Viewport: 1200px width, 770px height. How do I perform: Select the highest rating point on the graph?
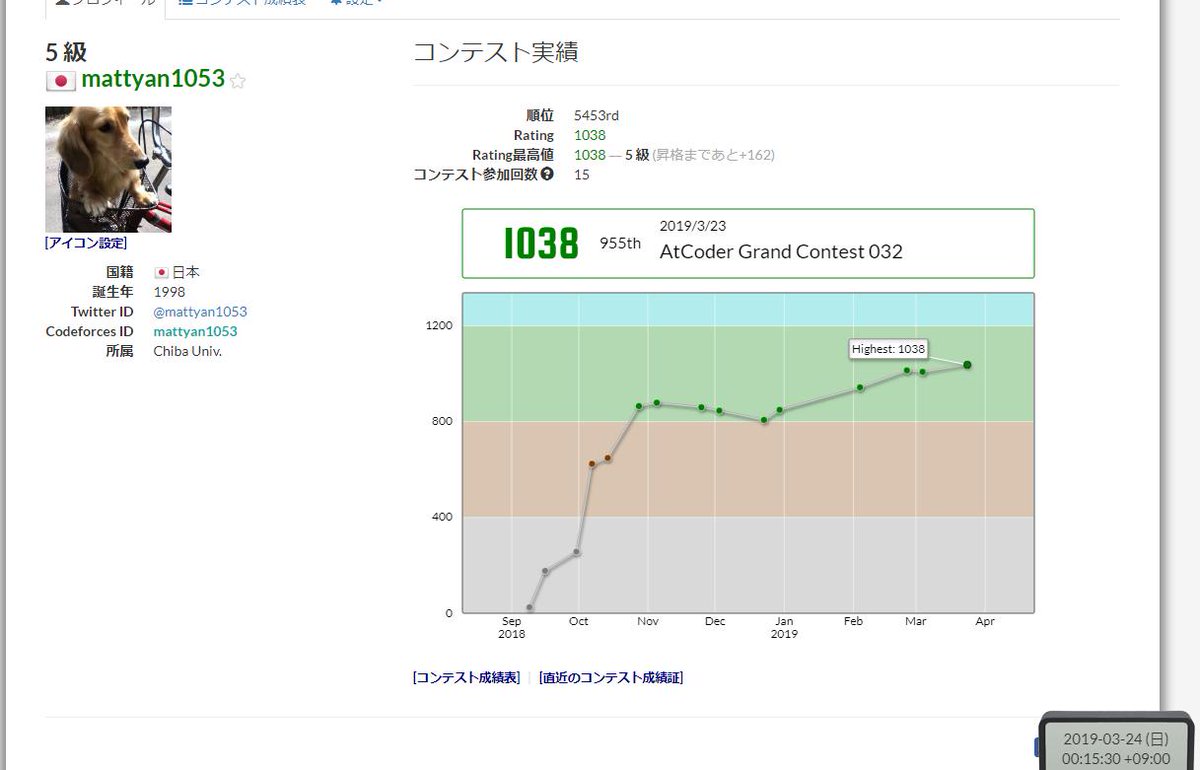965,365
